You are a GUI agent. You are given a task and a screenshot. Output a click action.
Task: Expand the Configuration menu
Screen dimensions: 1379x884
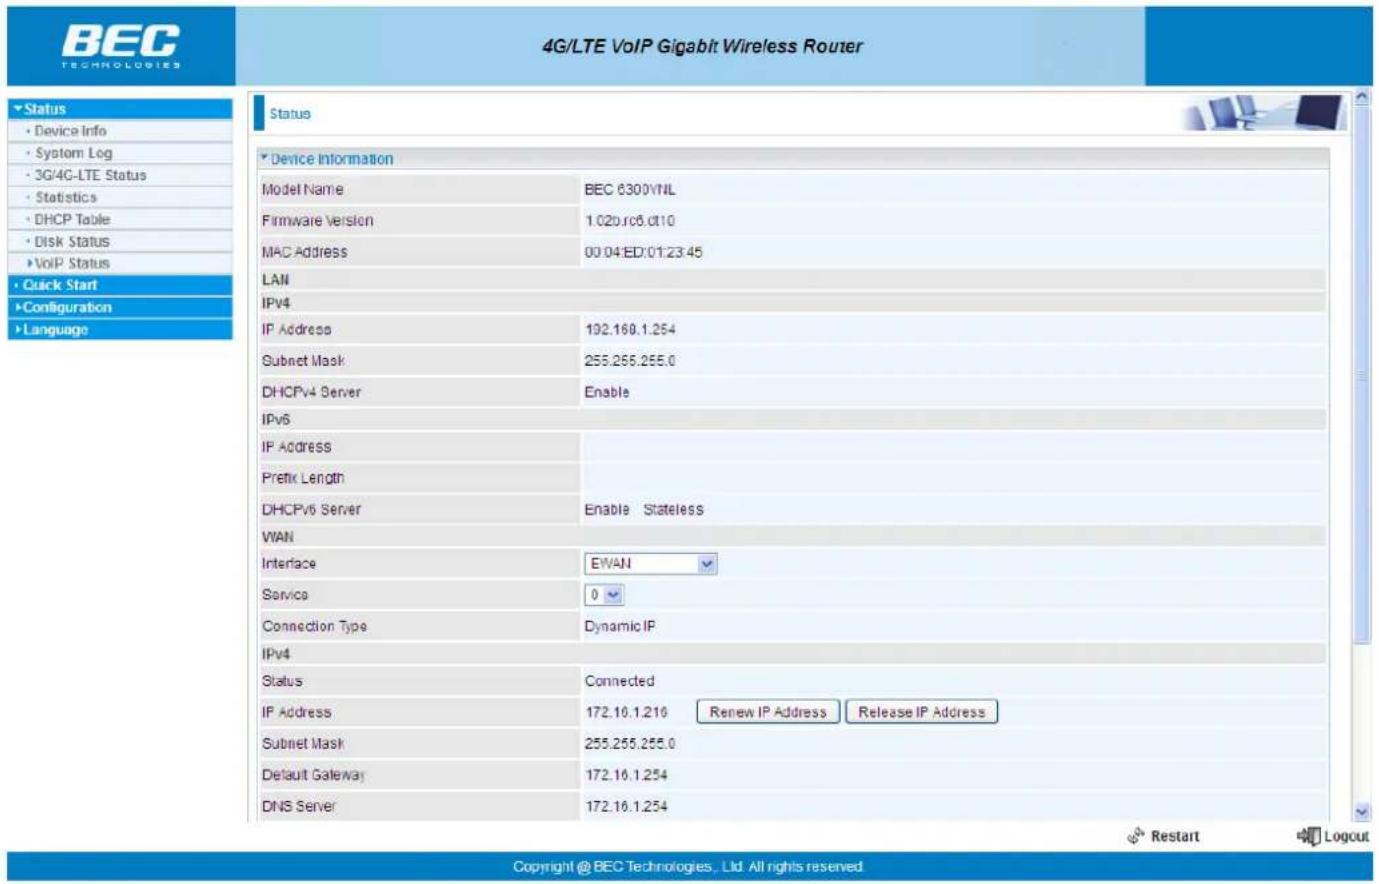120,307
